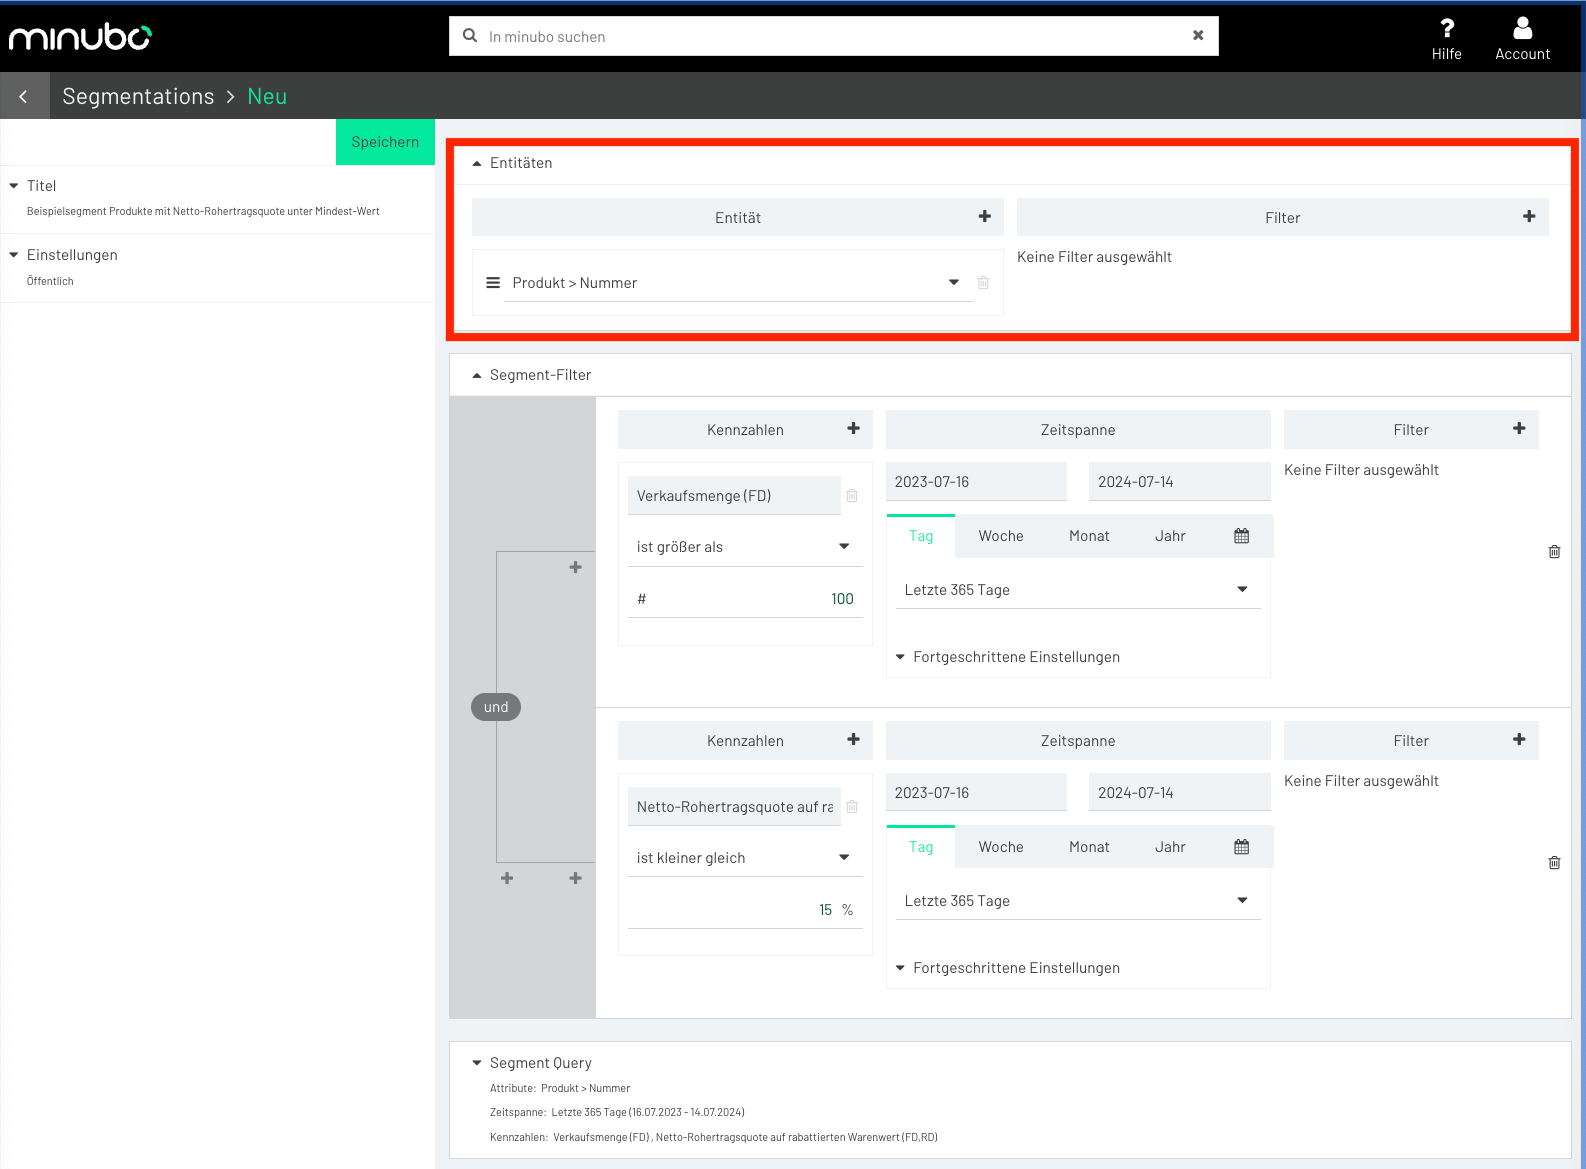The image size is (1586, 1169).
Task: Collapse the Entitäten panel
Action: pyautogui.click(x=477, y=163)
